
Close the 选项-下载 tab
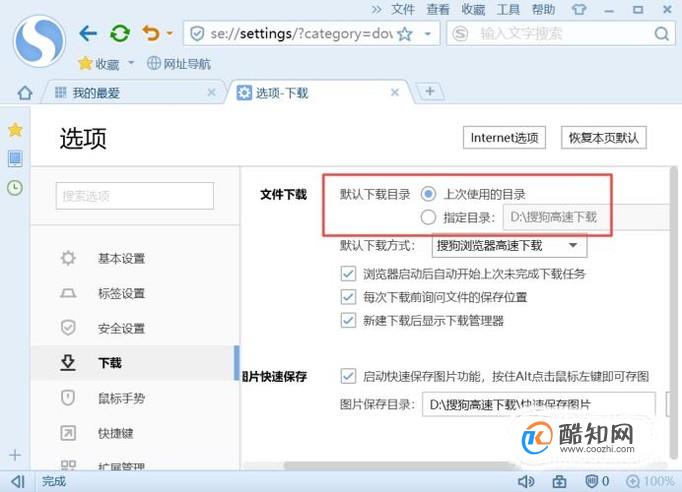[395, 92]
